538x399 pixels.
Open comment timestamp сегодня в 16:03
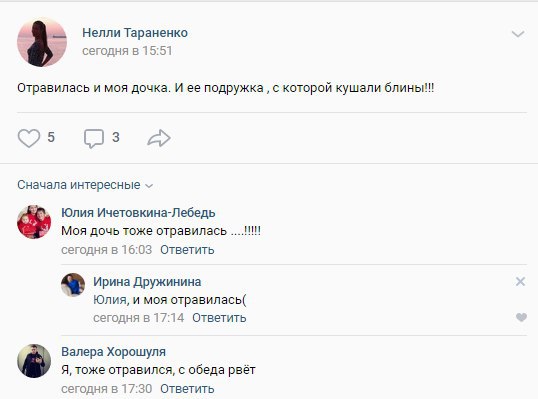(106, 250)
